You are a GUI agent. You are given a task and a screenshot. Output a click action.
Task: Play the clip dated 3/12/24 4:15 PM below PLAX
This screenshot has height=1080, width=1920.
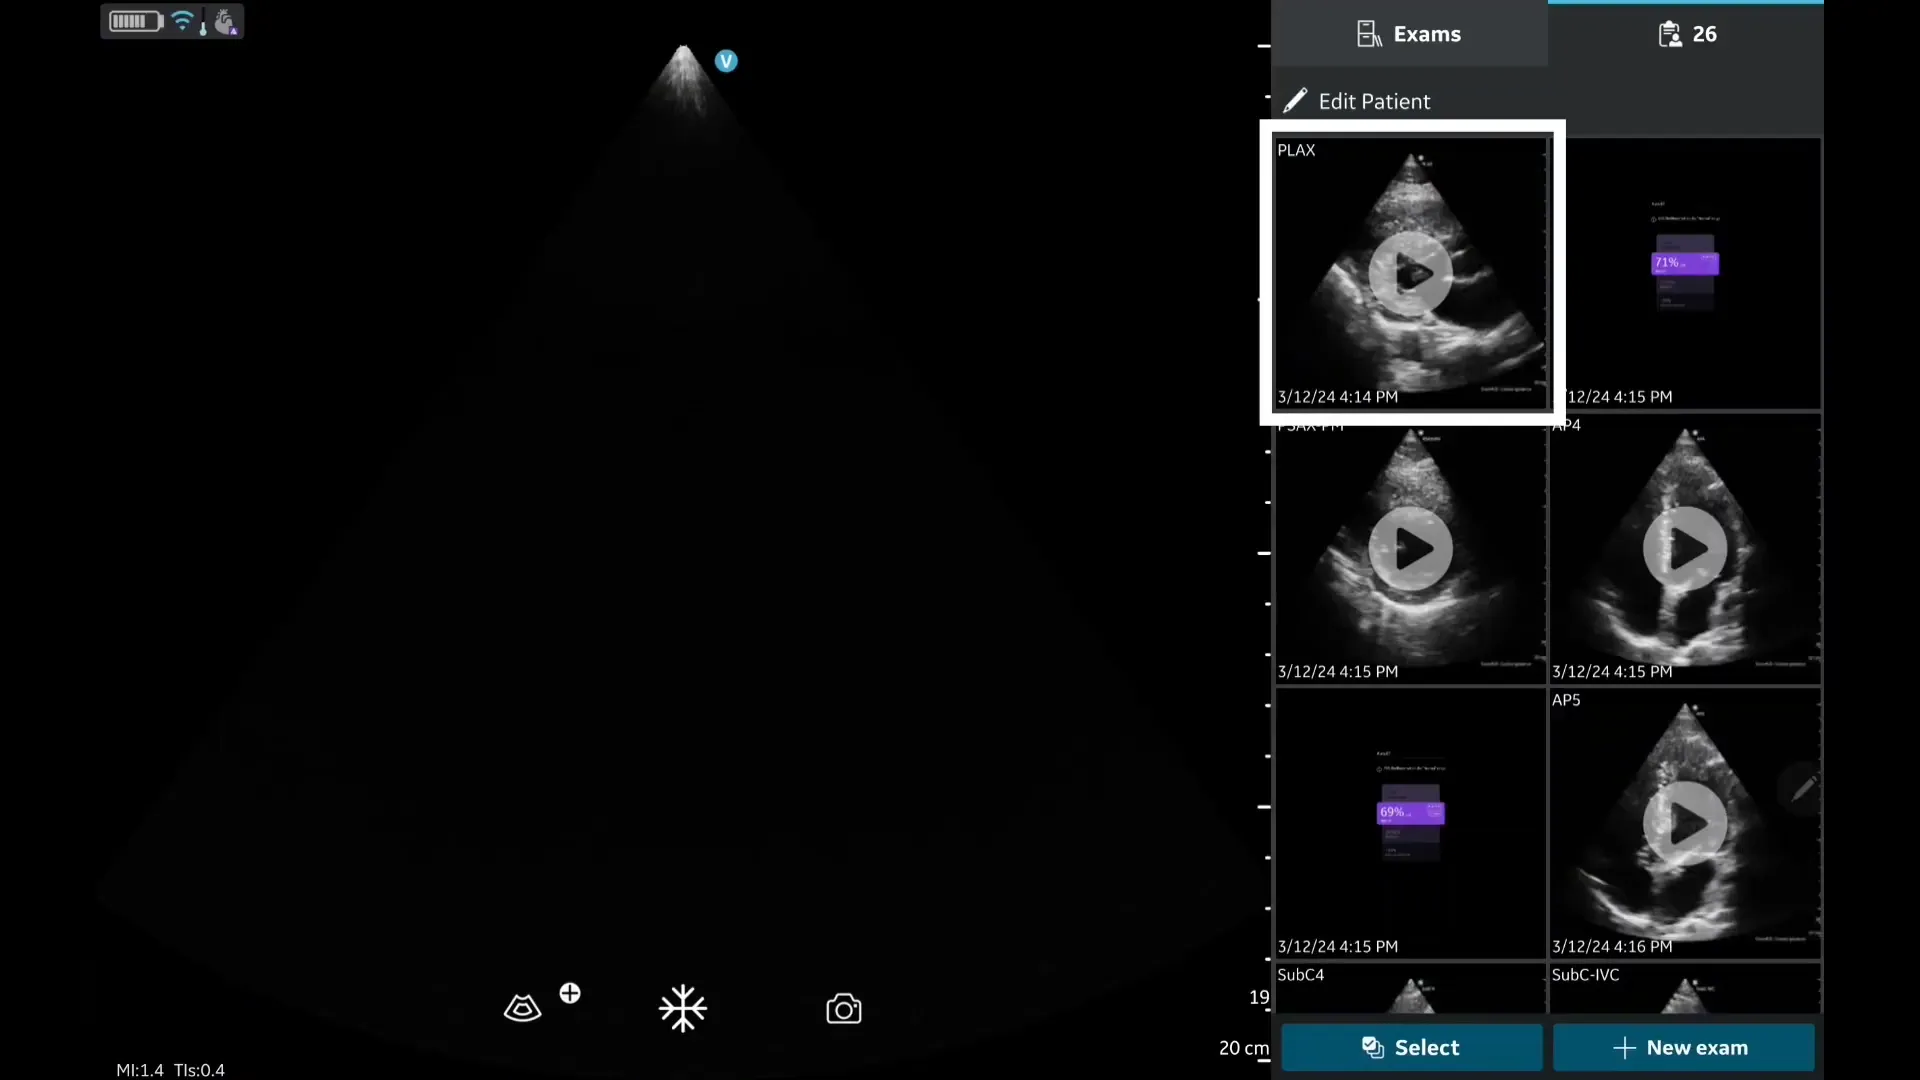point(1411,549)
